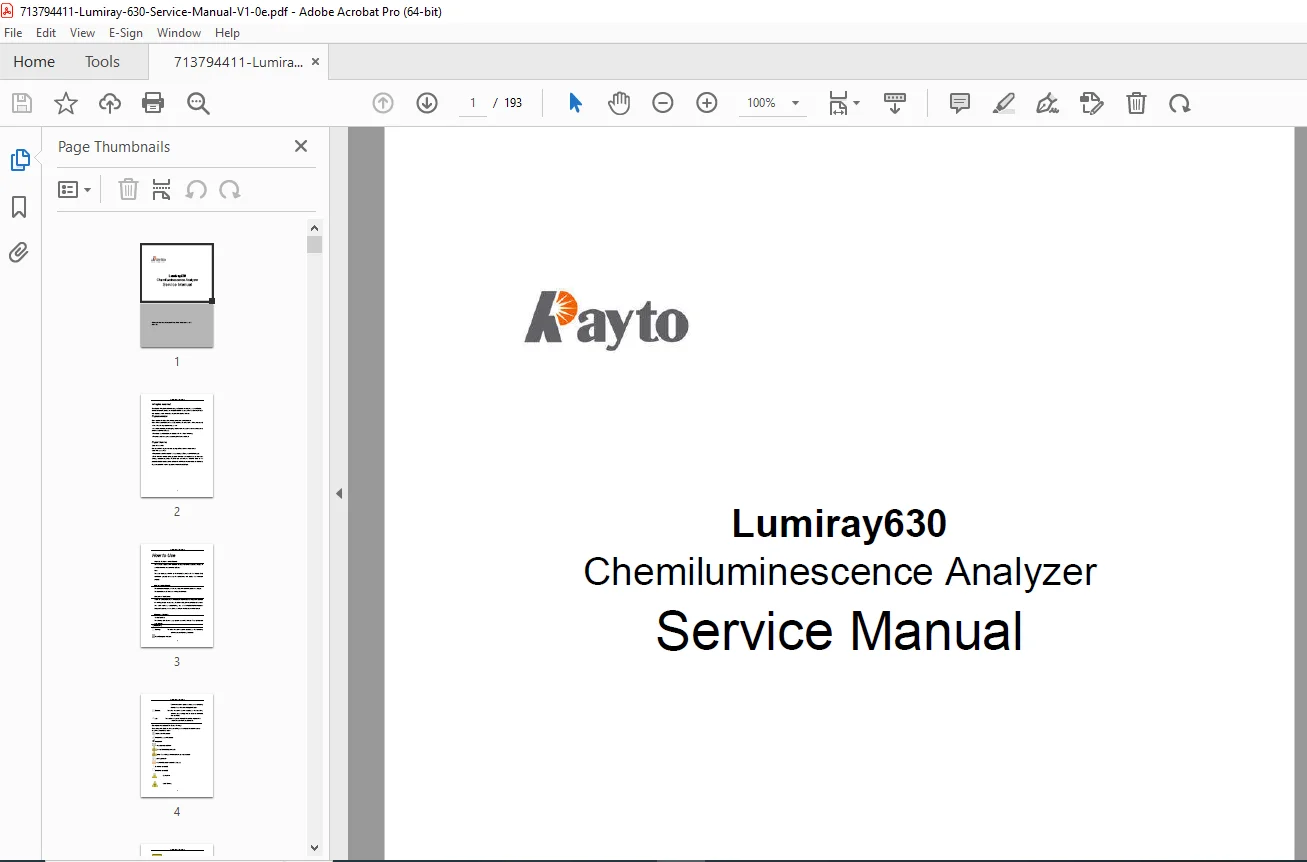
Task: Bookmark this file with the star icon
Action: click(66, 103)
